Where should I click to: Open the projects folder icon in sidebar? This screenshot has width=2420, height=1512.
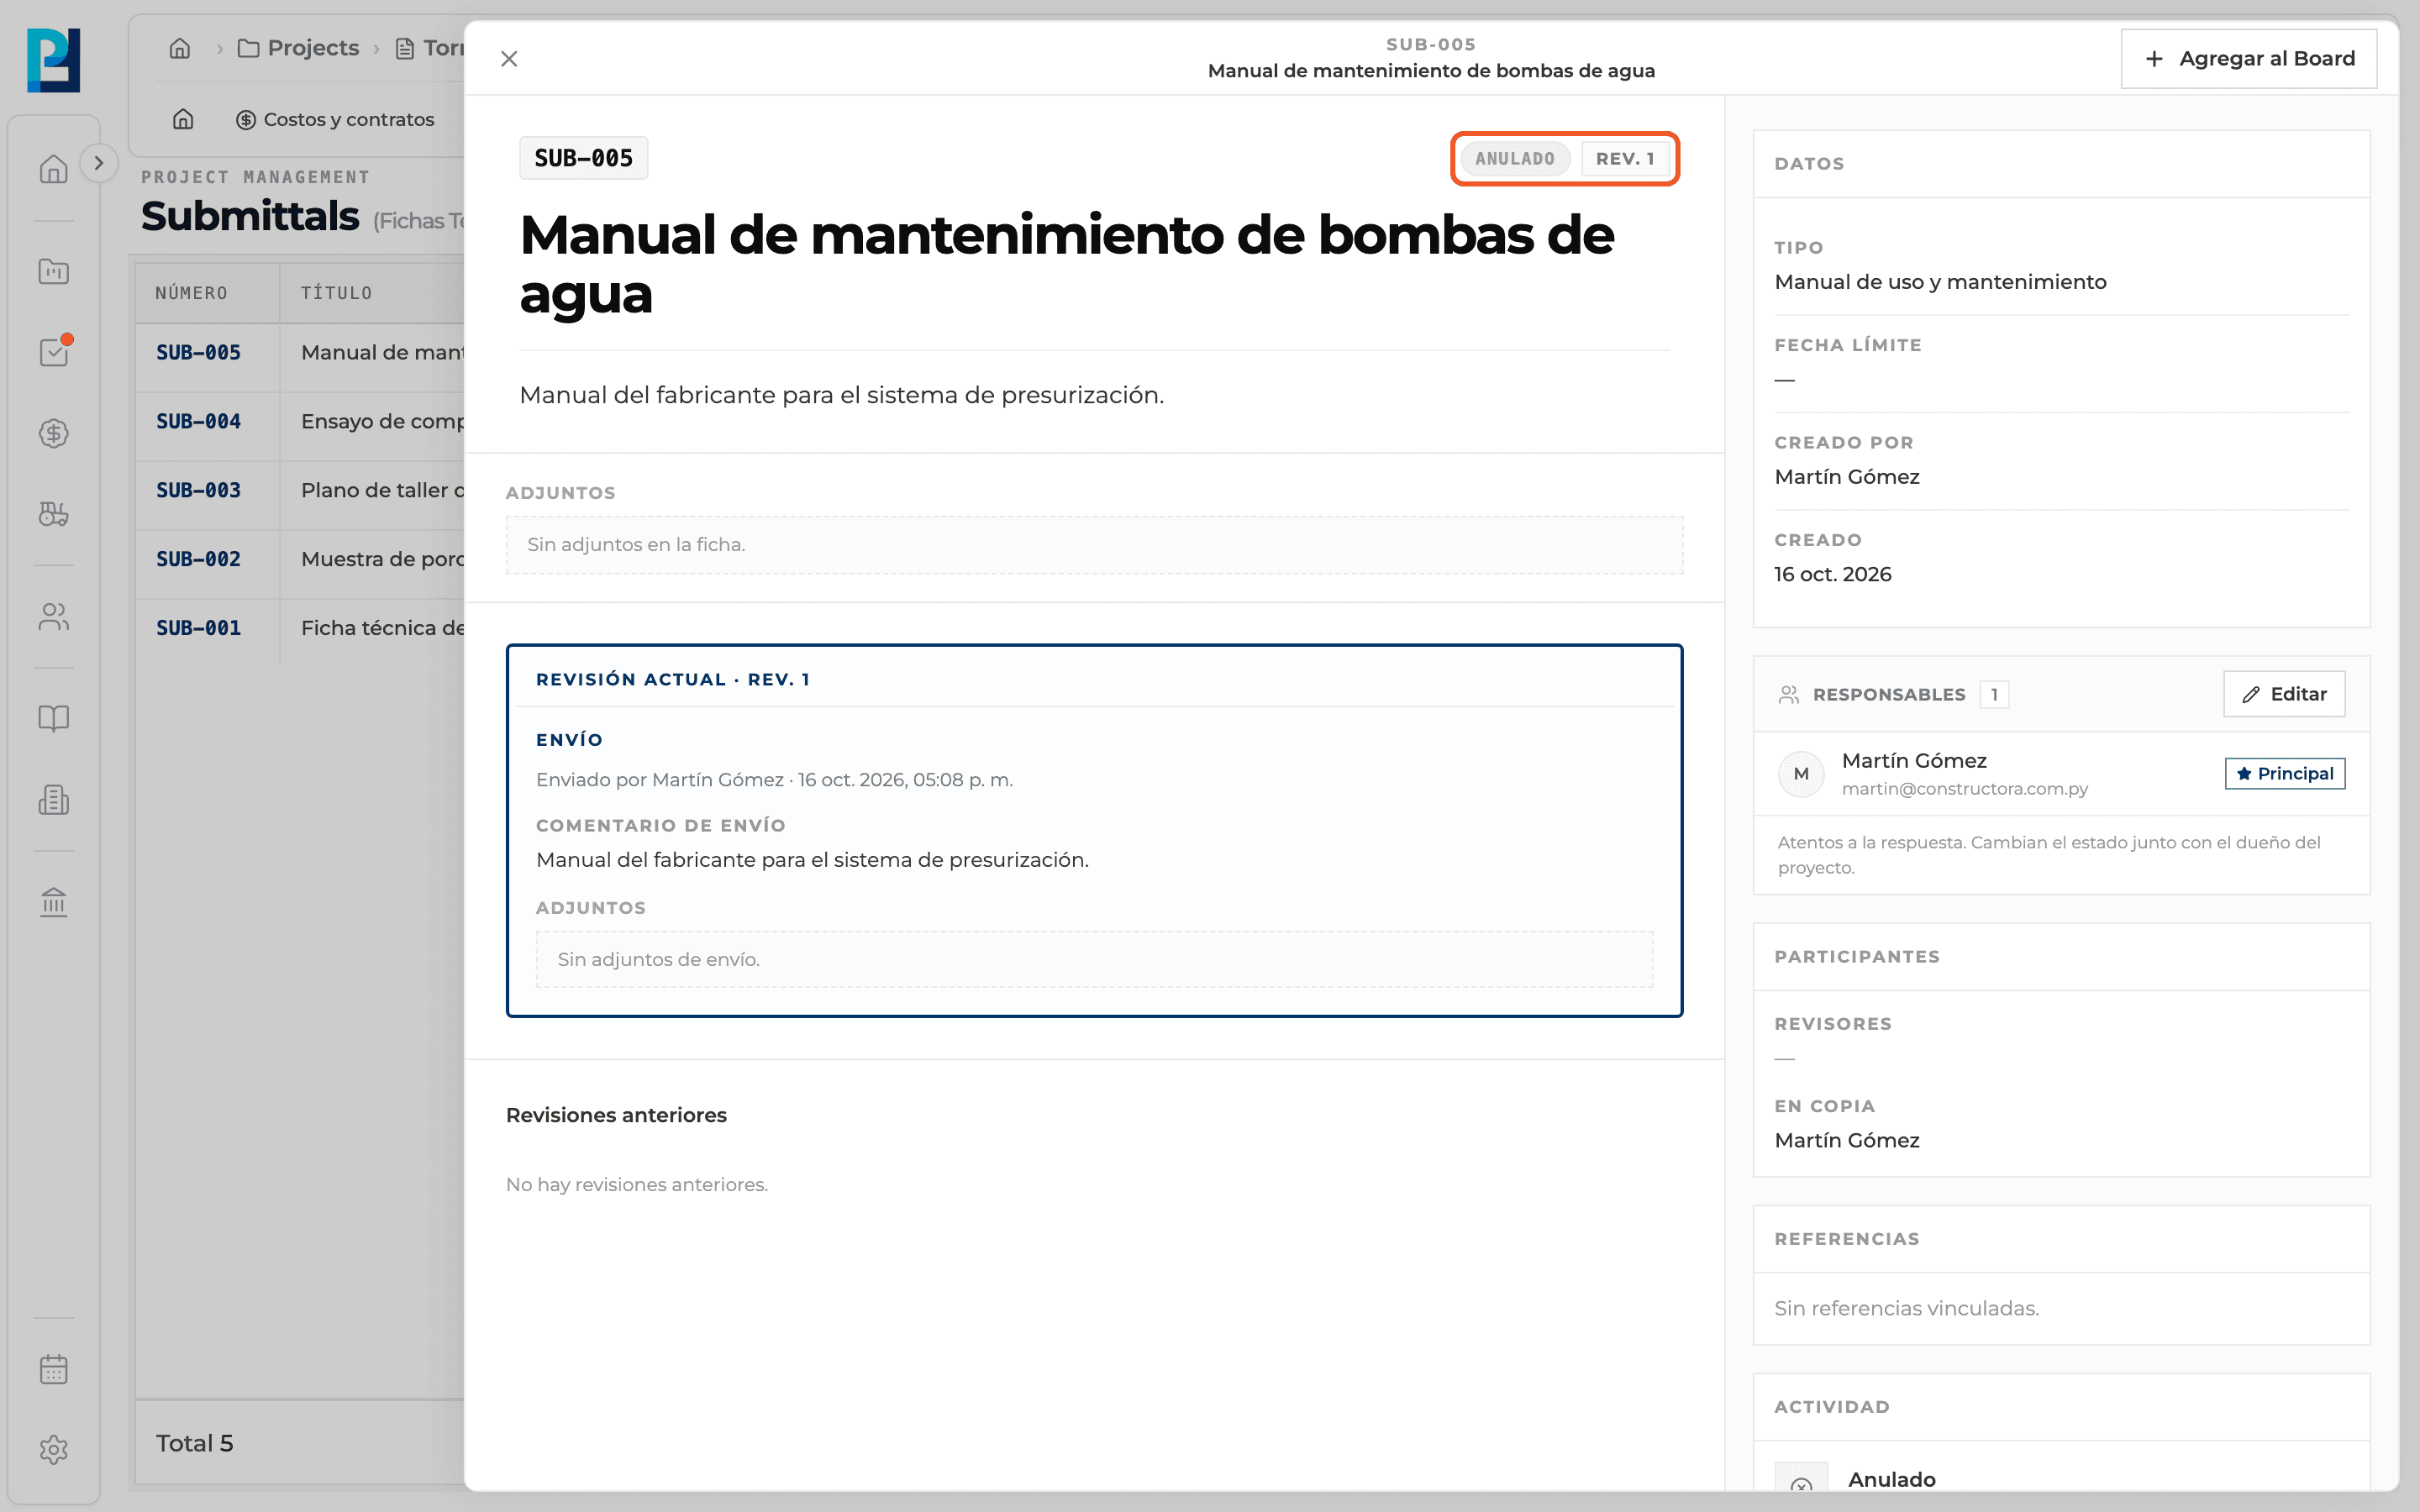pos(54,271)
